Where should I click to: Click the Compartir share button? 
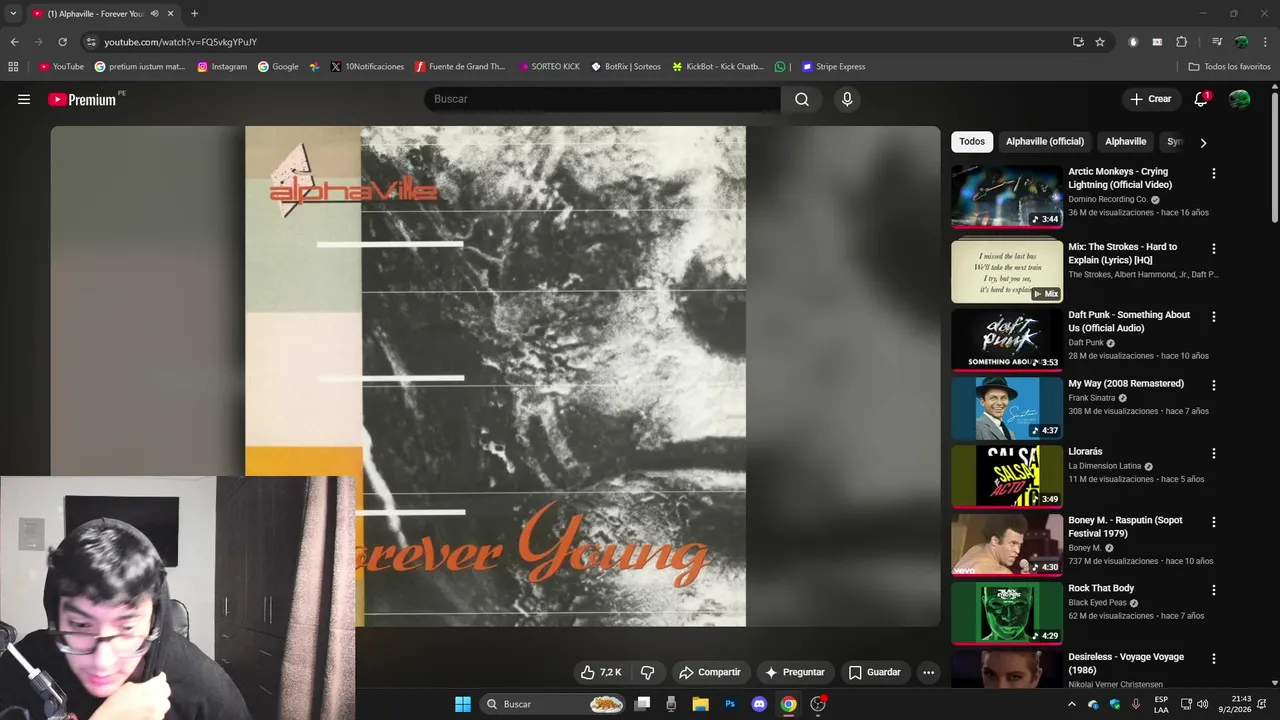tap(710, 672)
